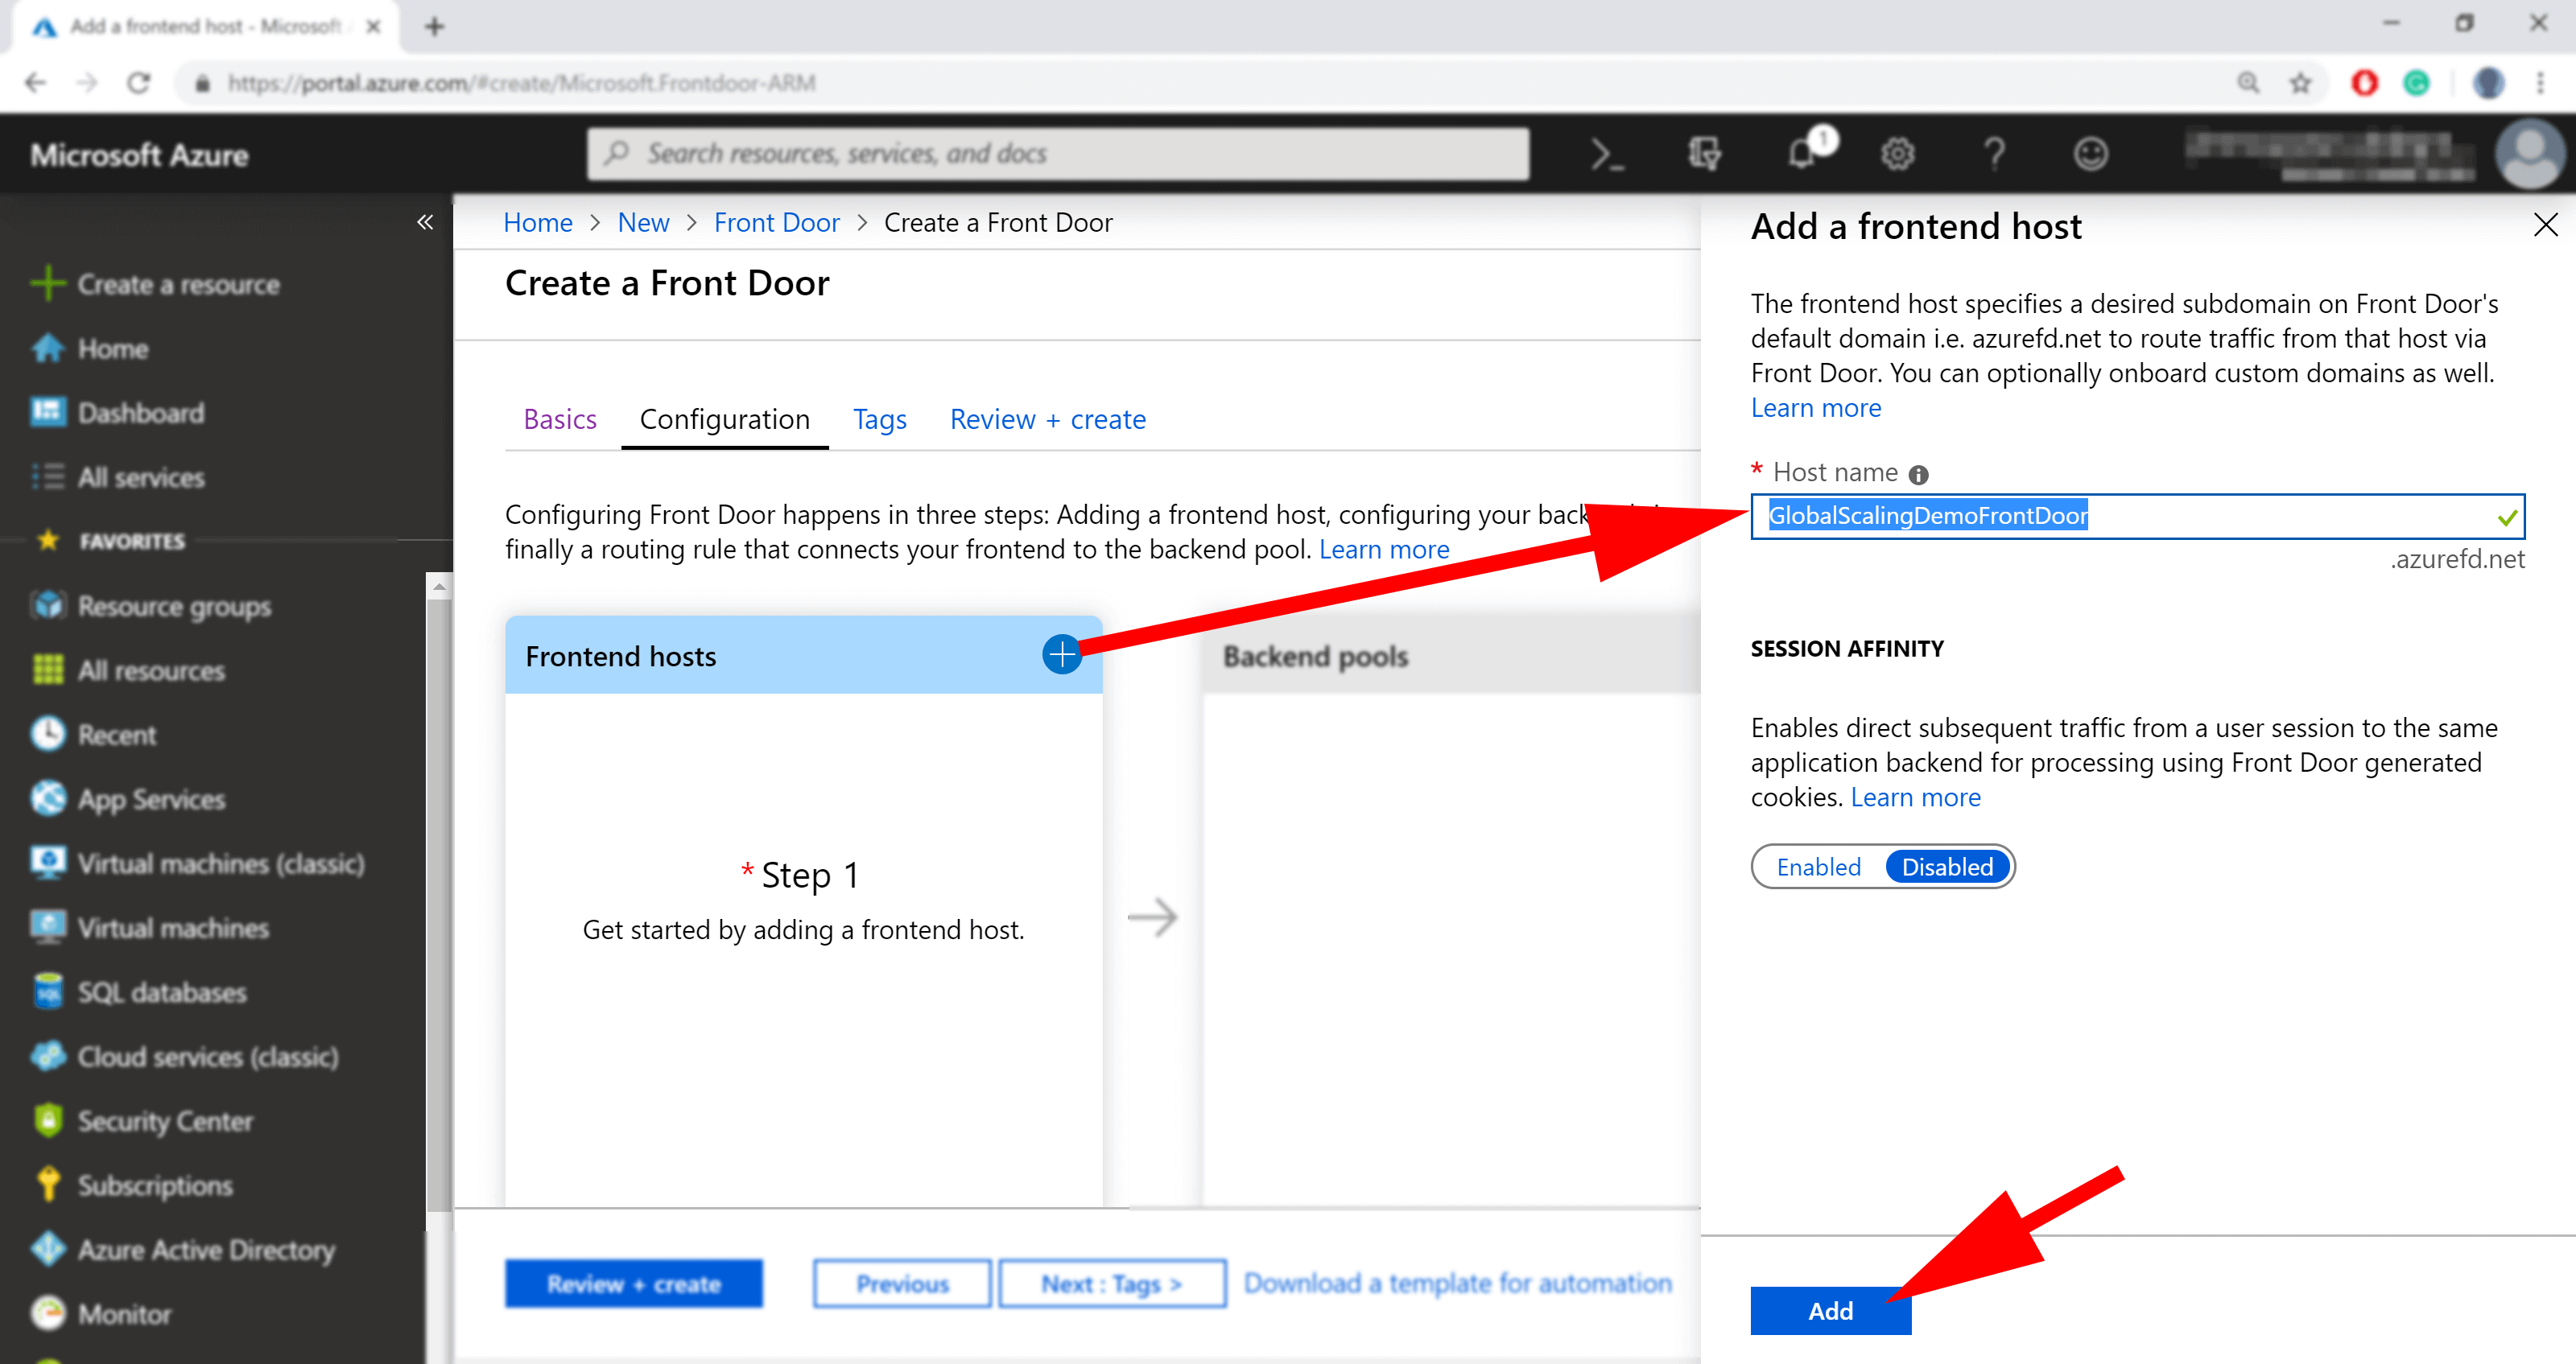Click Home in the breadcrumb
2576x1364 pixels.
pyautogui.click(x=538, y=222)
